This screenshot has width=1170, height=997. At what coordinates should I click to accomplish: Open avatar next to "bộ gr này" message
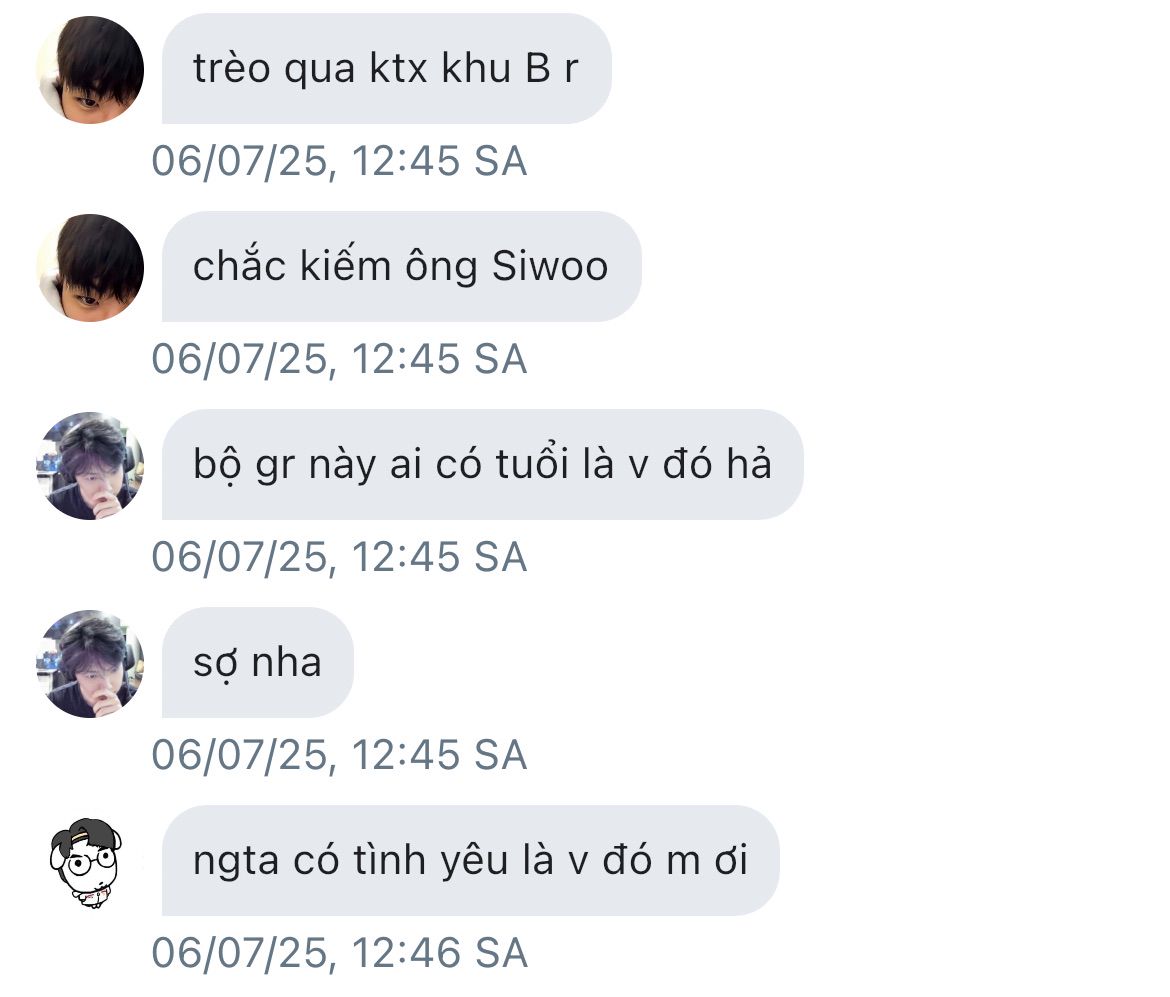pos(90,466)
